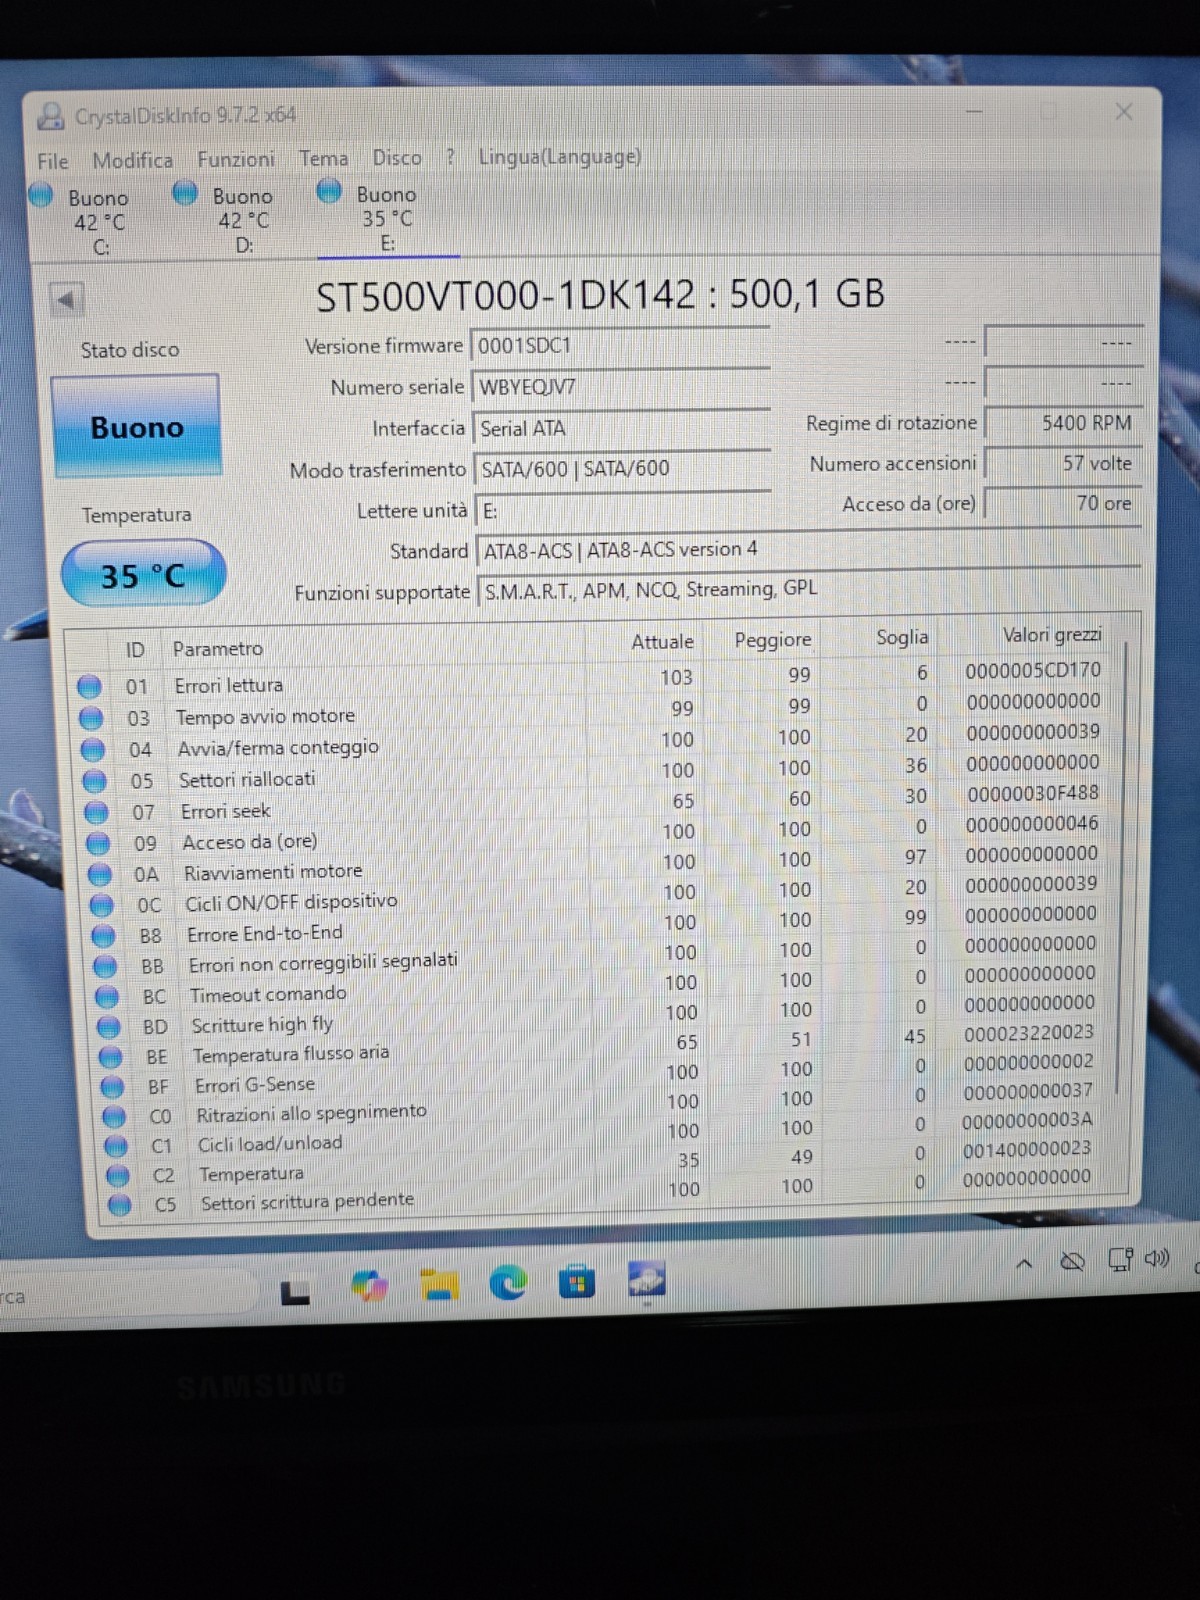Click the Funzioni supportate field

(810, 589)
